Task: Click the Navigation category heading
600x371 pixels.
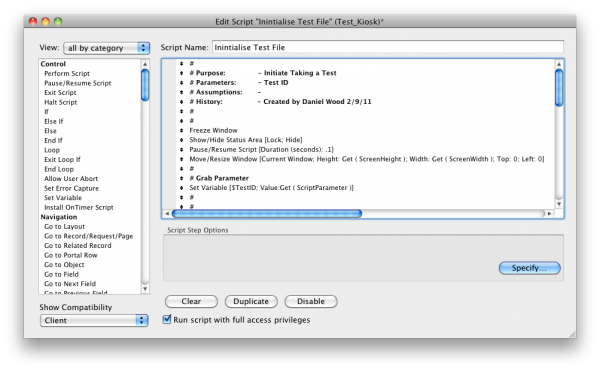Action: point(59,217)
